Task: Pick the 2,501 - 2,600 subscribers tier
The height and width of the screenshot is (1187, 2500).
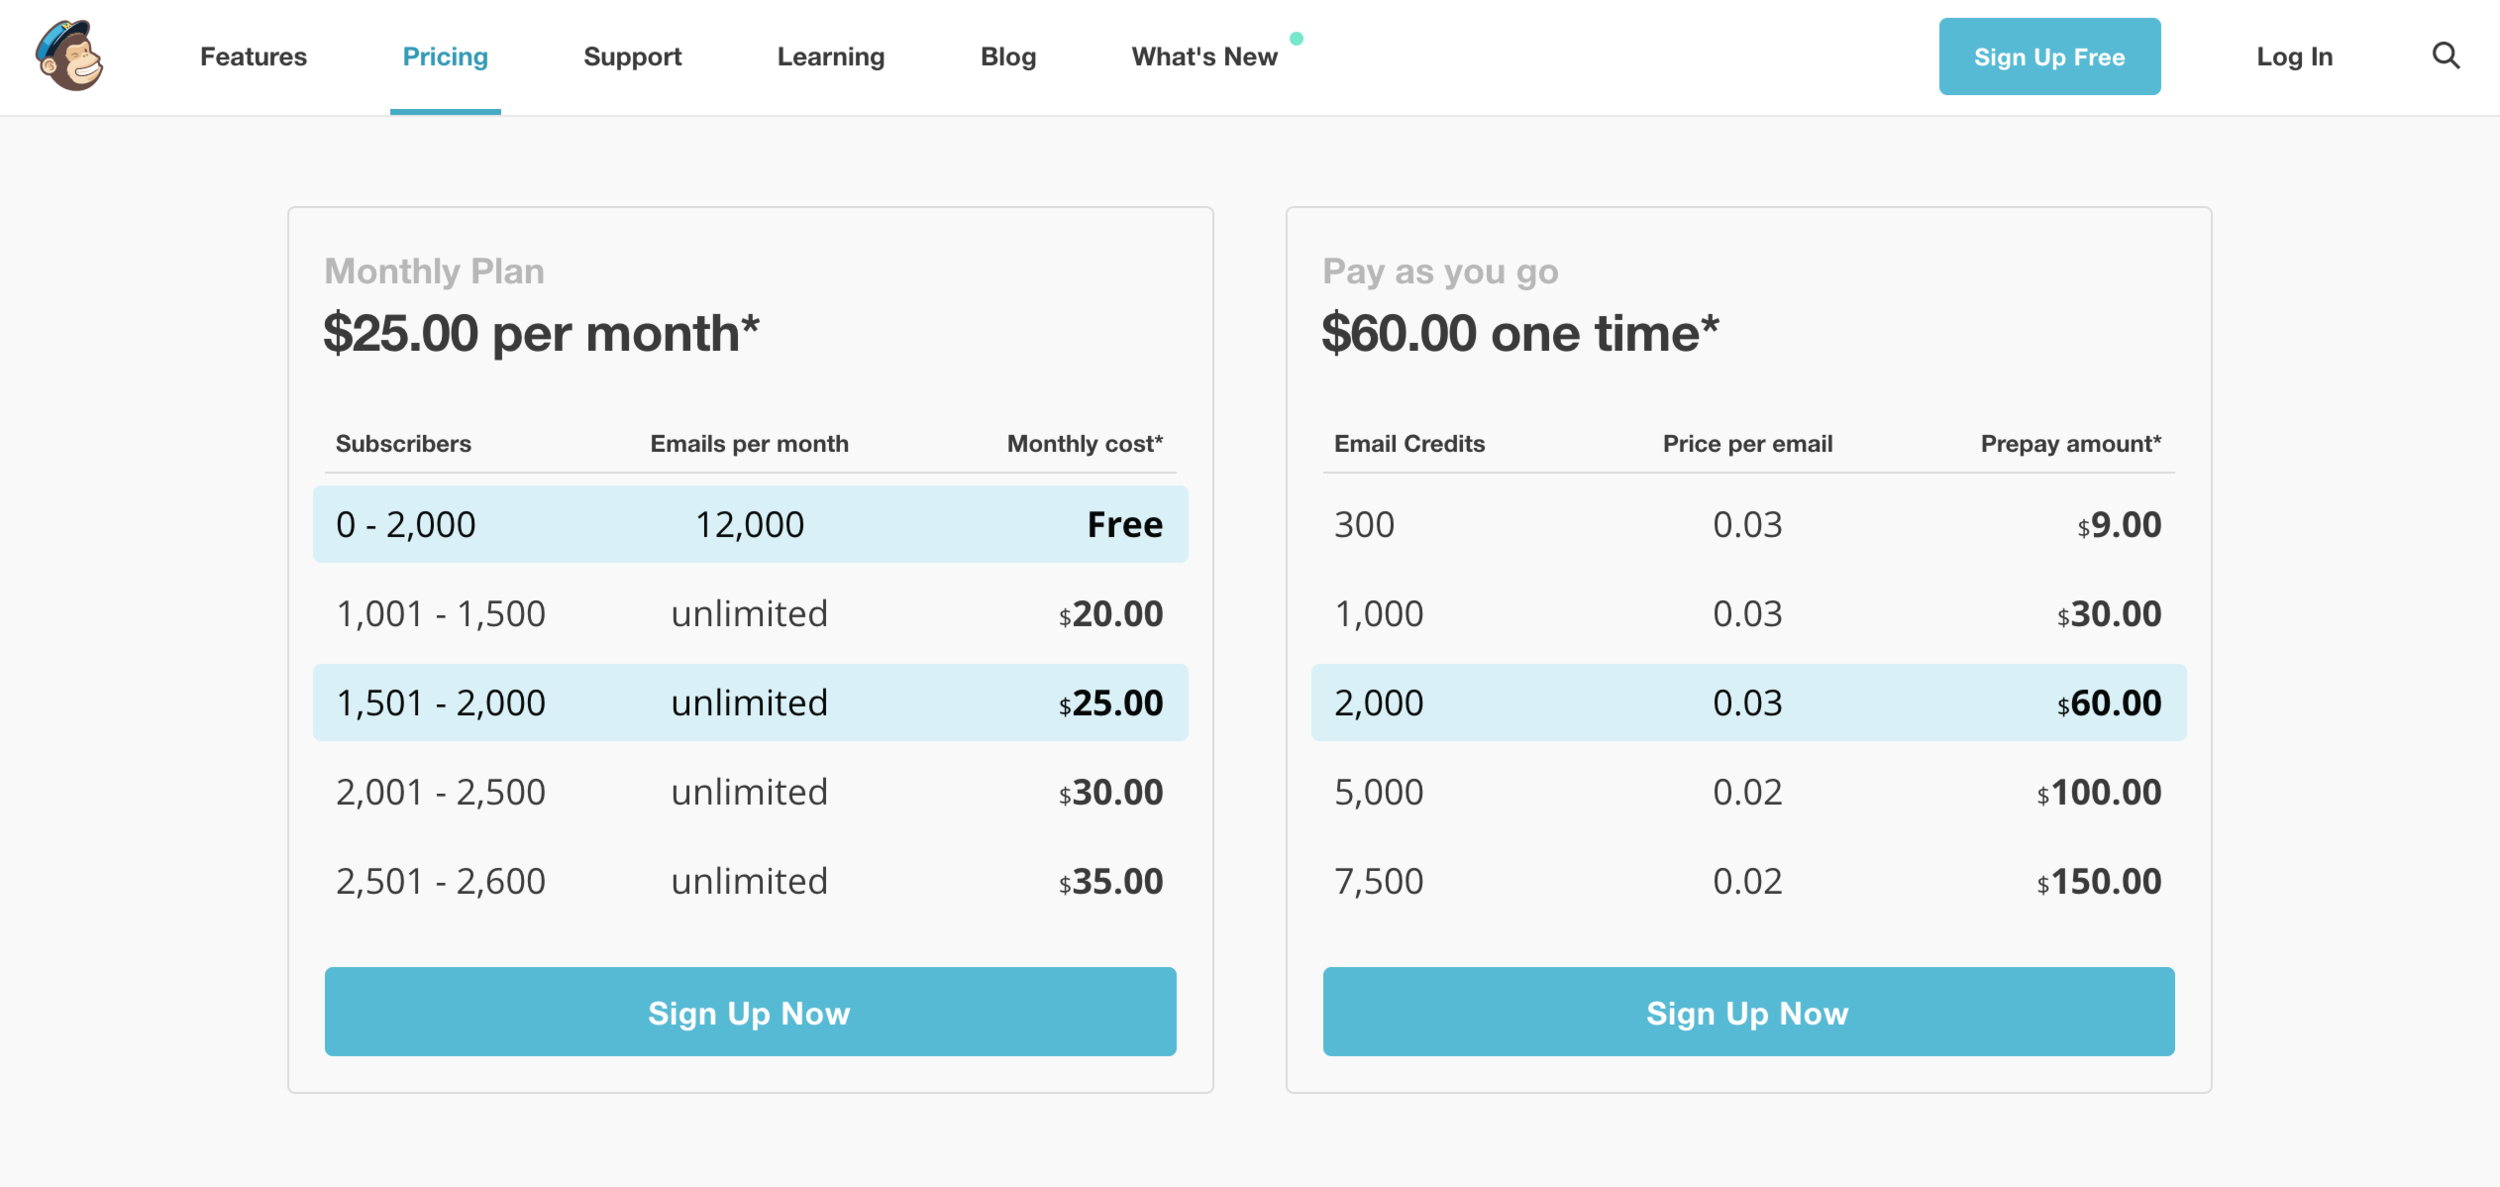Action: [750, 881]
